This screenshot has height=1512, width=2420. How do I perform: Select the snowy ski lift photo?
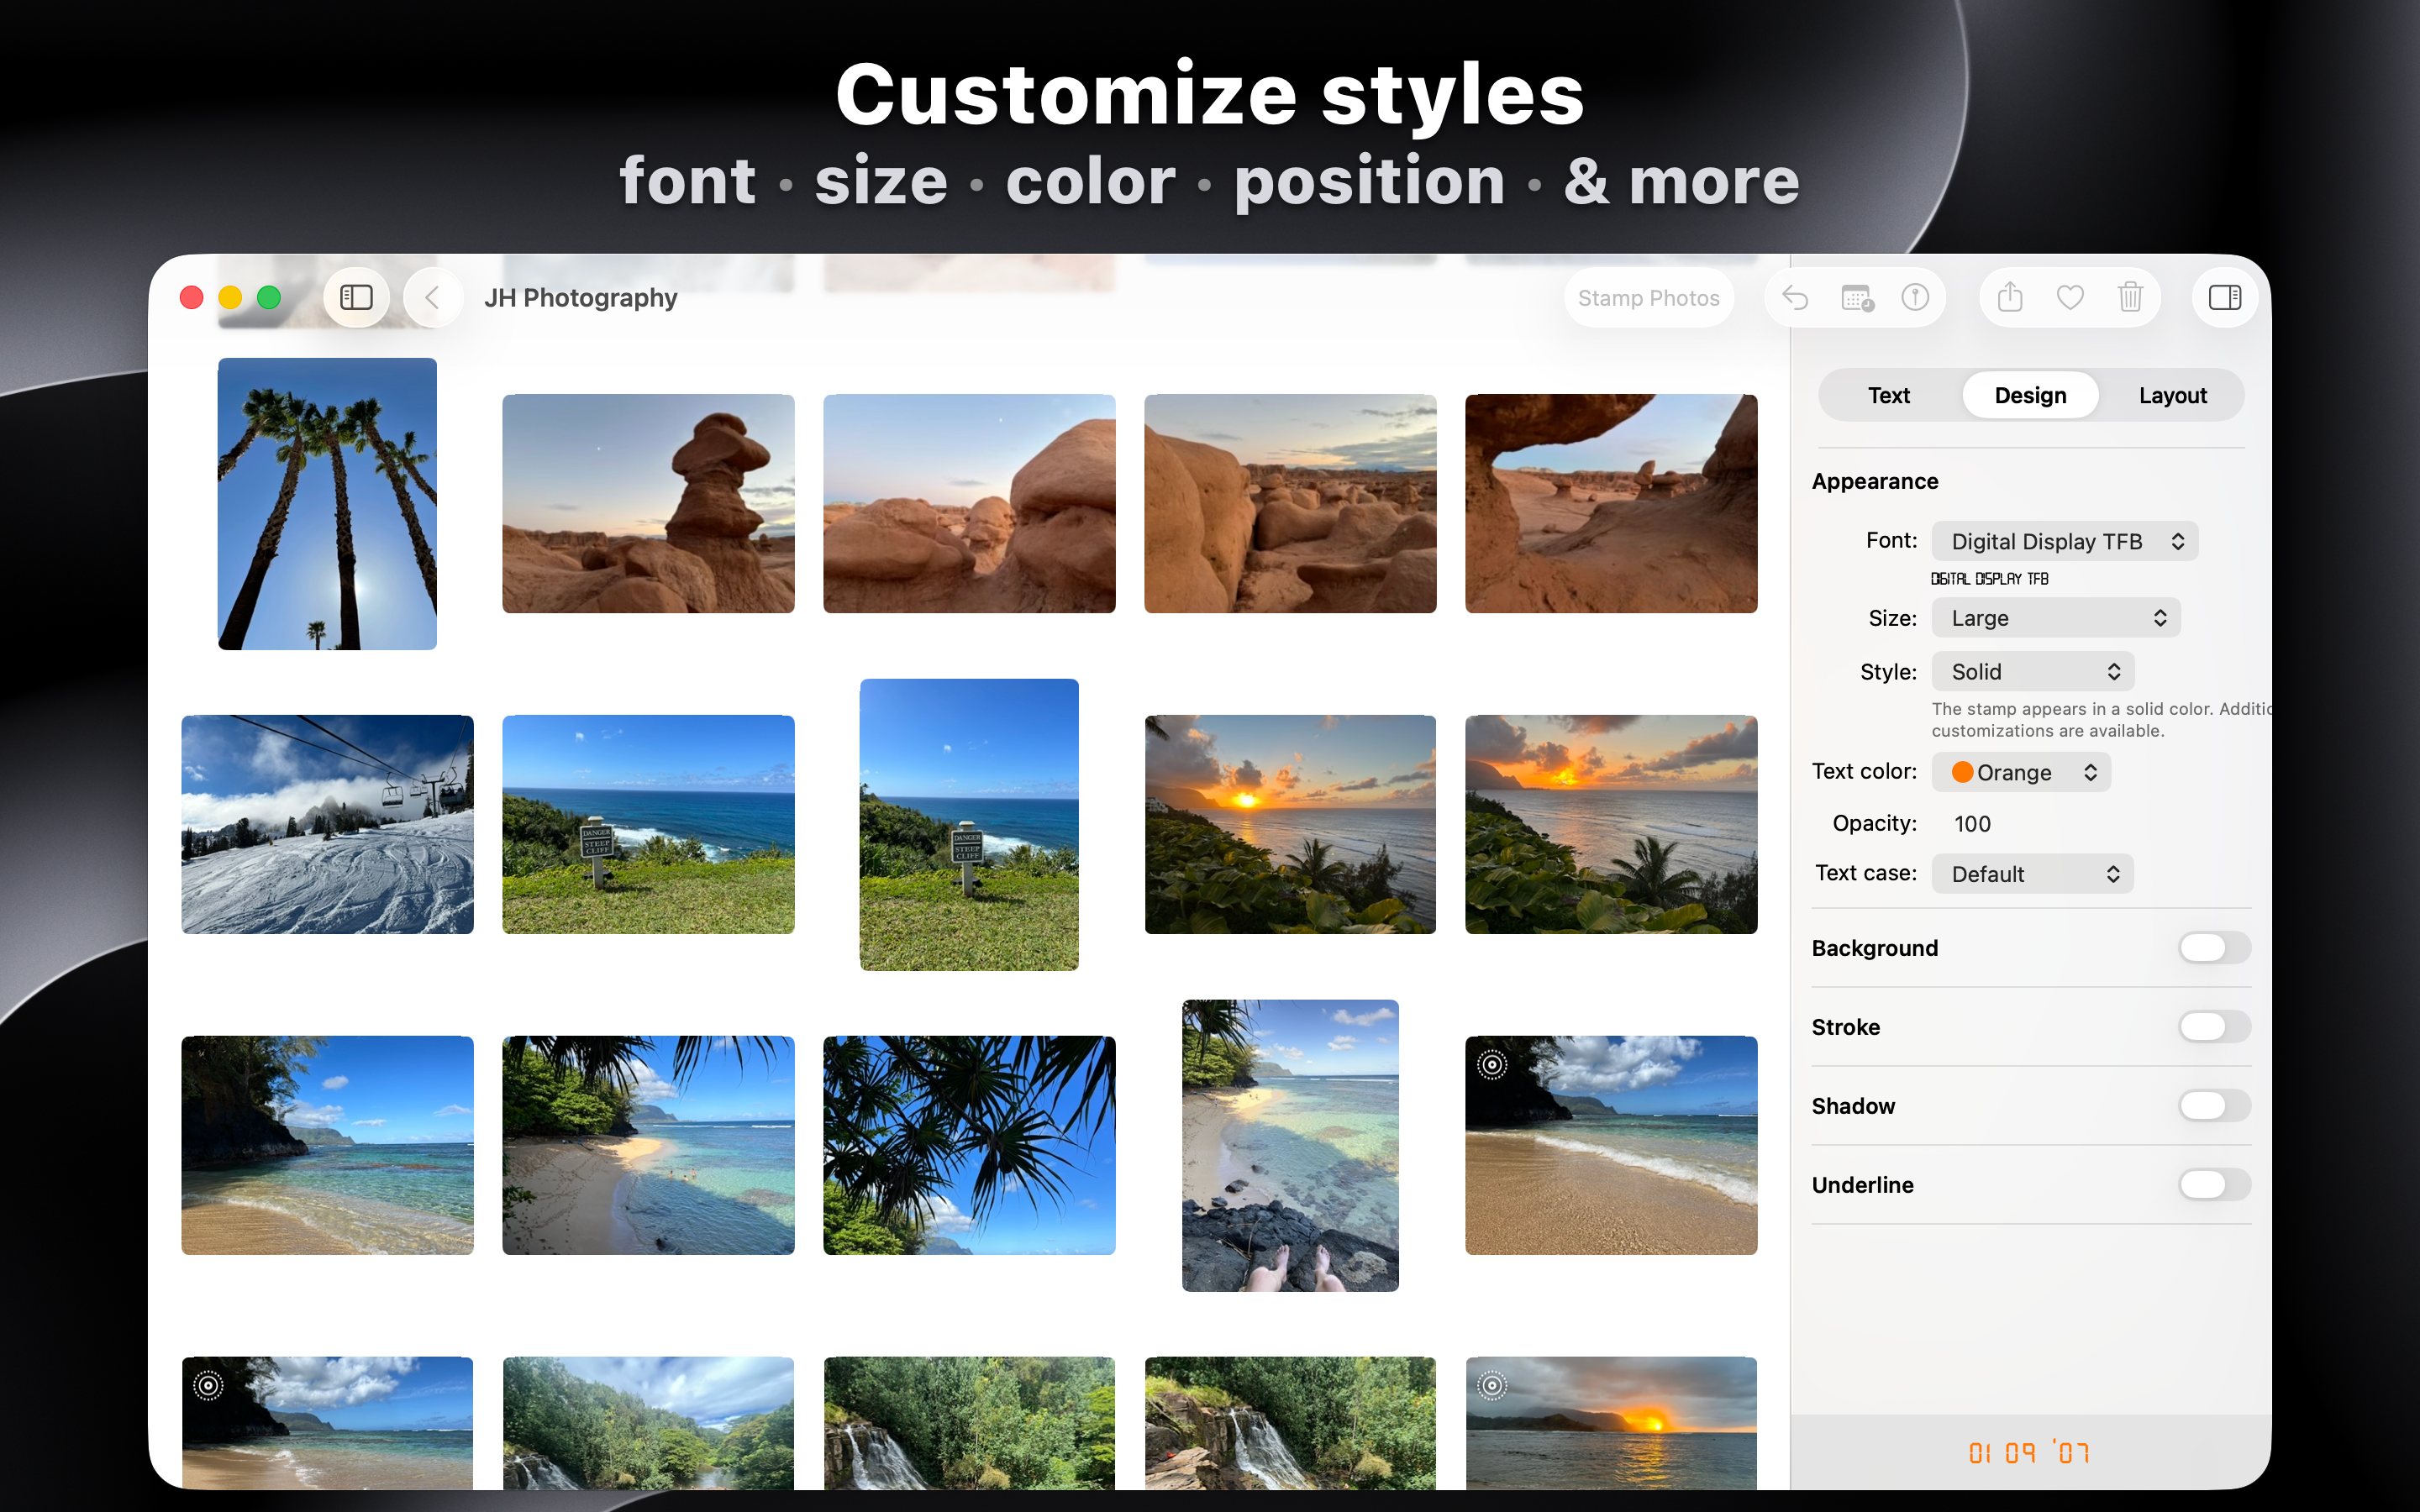pyautogui.click(x=327, y=824)
